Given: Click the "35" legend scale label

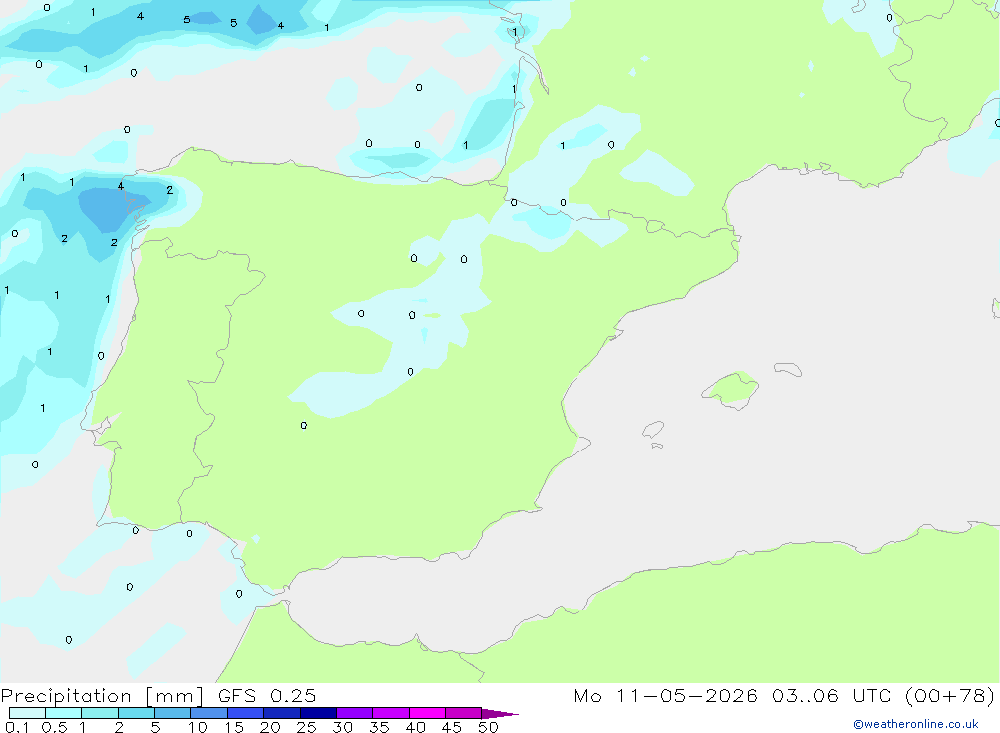Looking at the screenshot, I should [379, 727].
